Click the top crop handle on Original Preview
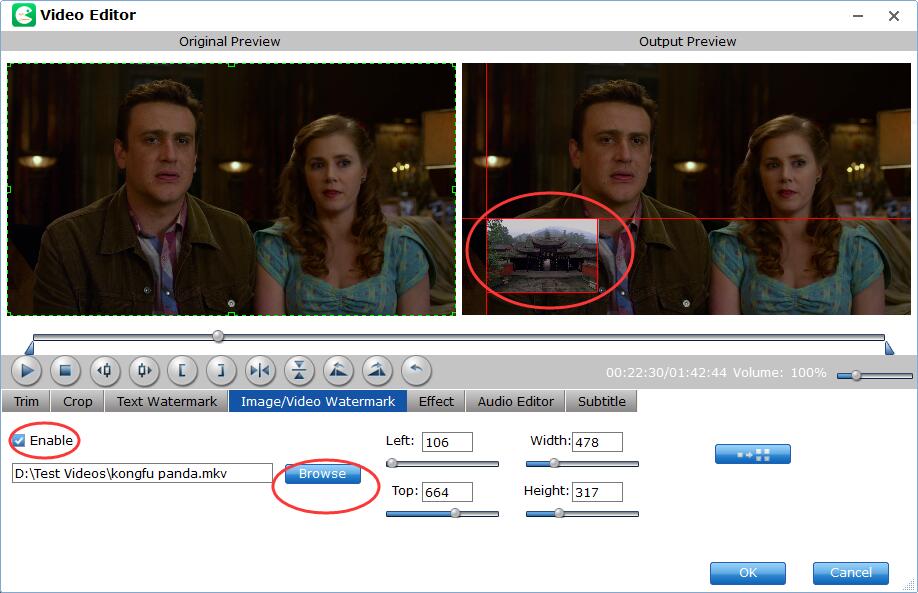 (231, 64)
